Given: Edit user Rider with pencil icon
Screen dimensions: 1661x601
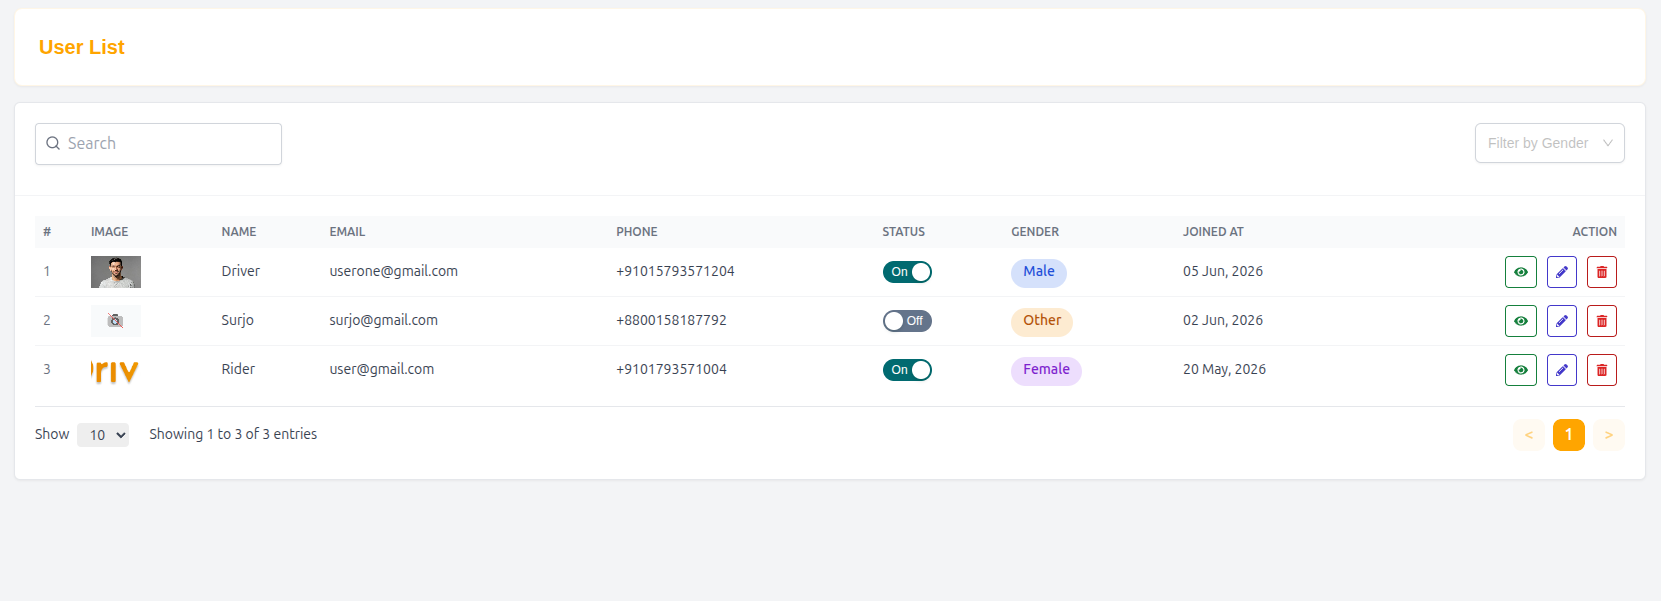Looking at the screenshot, I should [x=1561, y=370].
